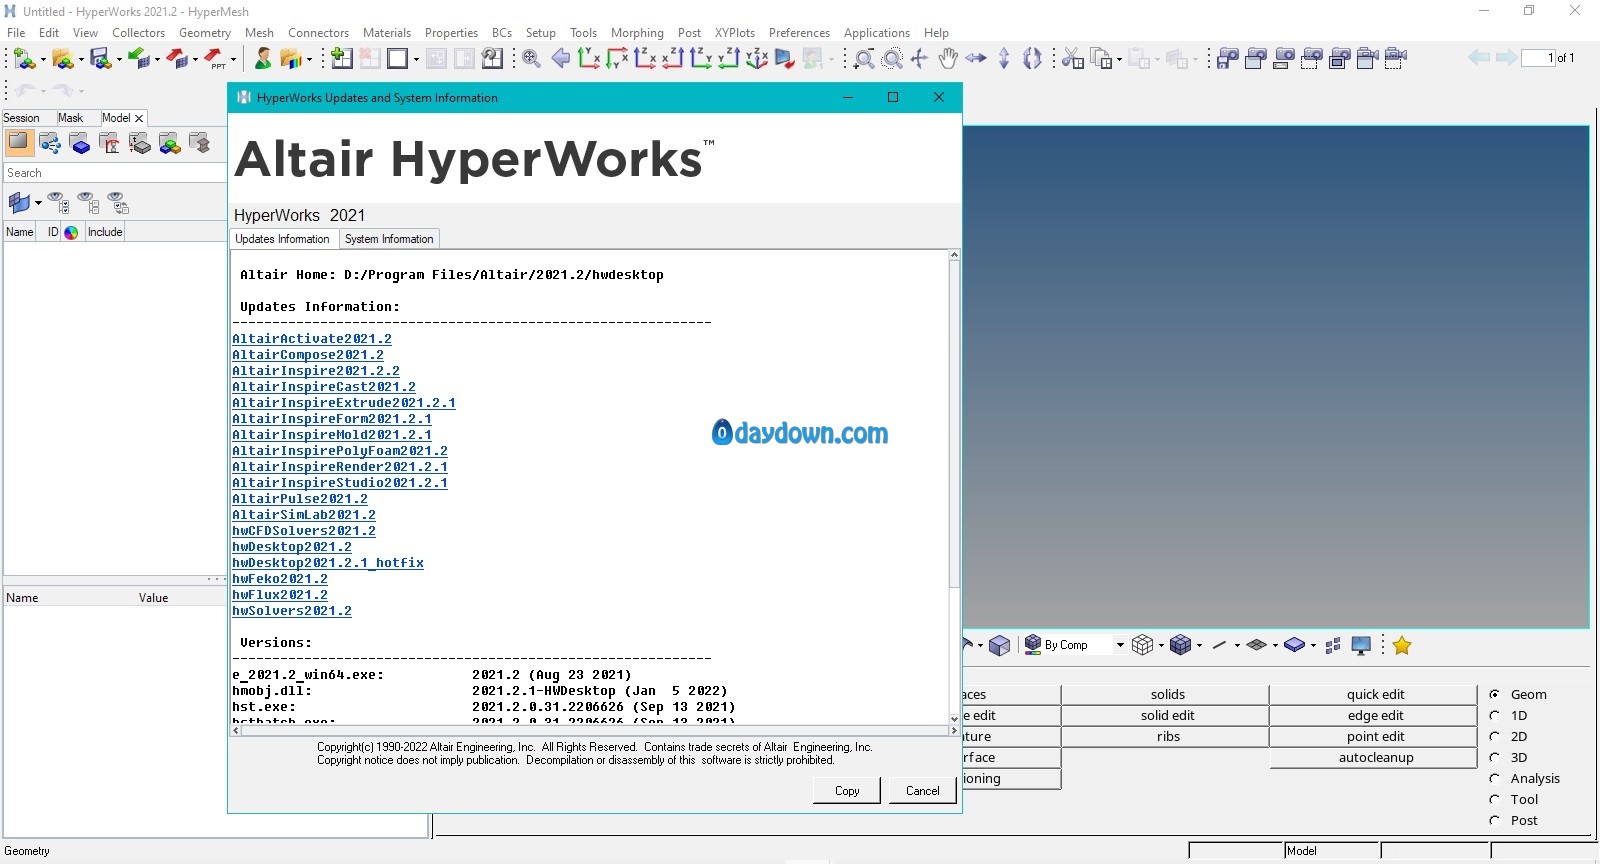Select the Pan hand tool

click(x=948, y=58)
